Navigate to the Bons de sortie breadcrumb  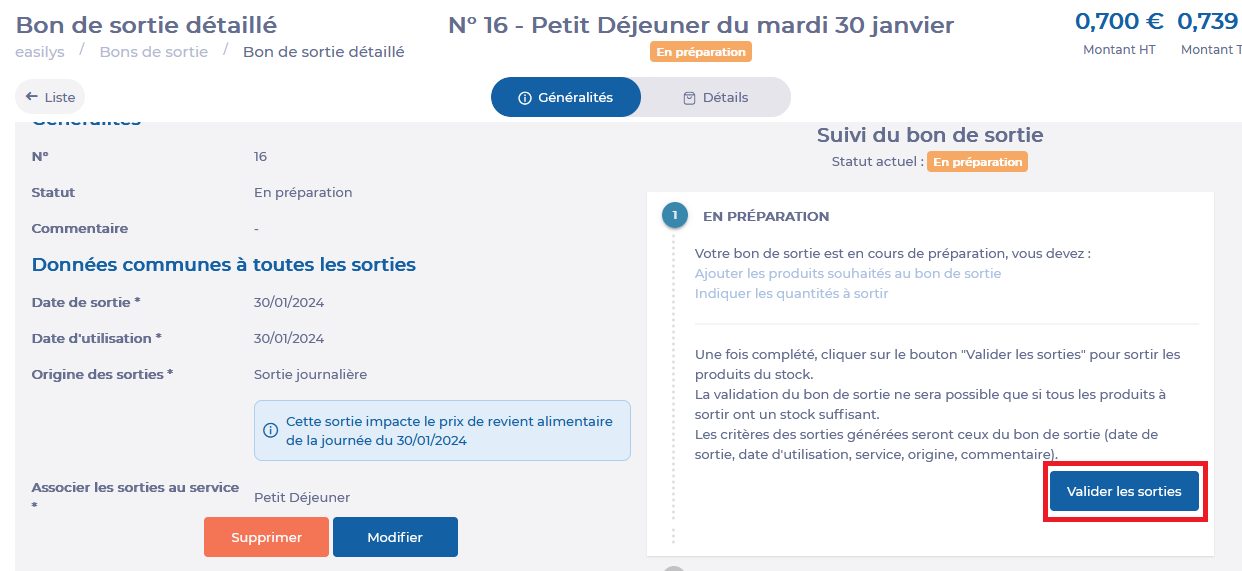(154, 51)
